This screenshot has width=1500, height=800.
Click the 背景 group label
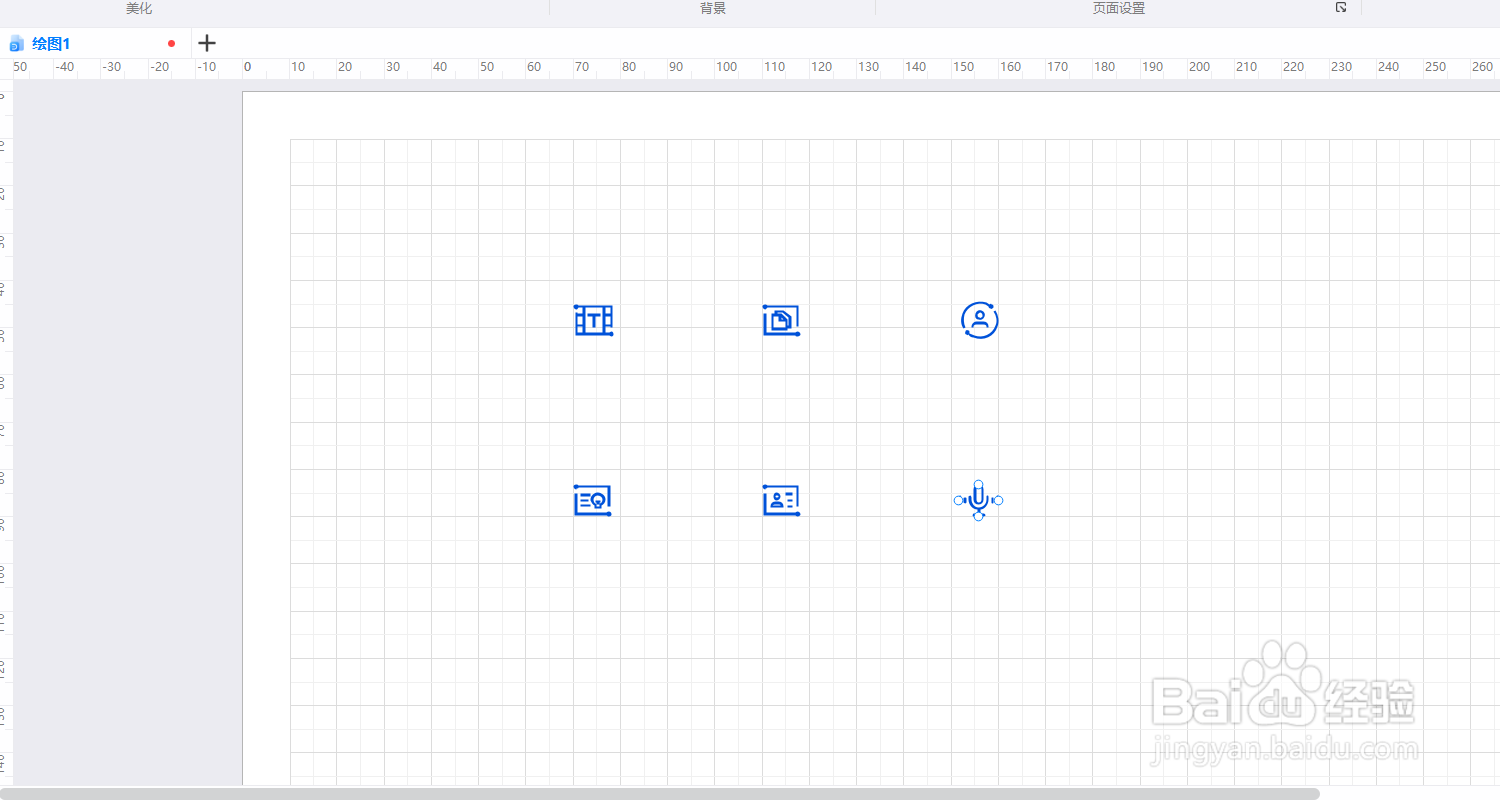click(x=713, y=8)
